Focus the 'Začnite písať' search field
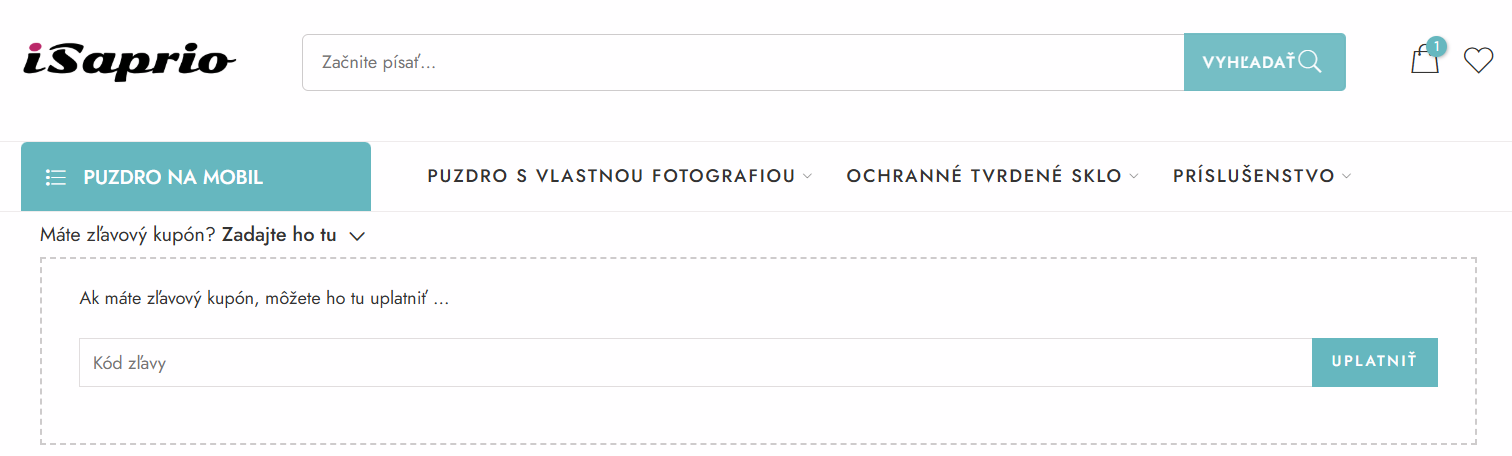 (742, 62)
